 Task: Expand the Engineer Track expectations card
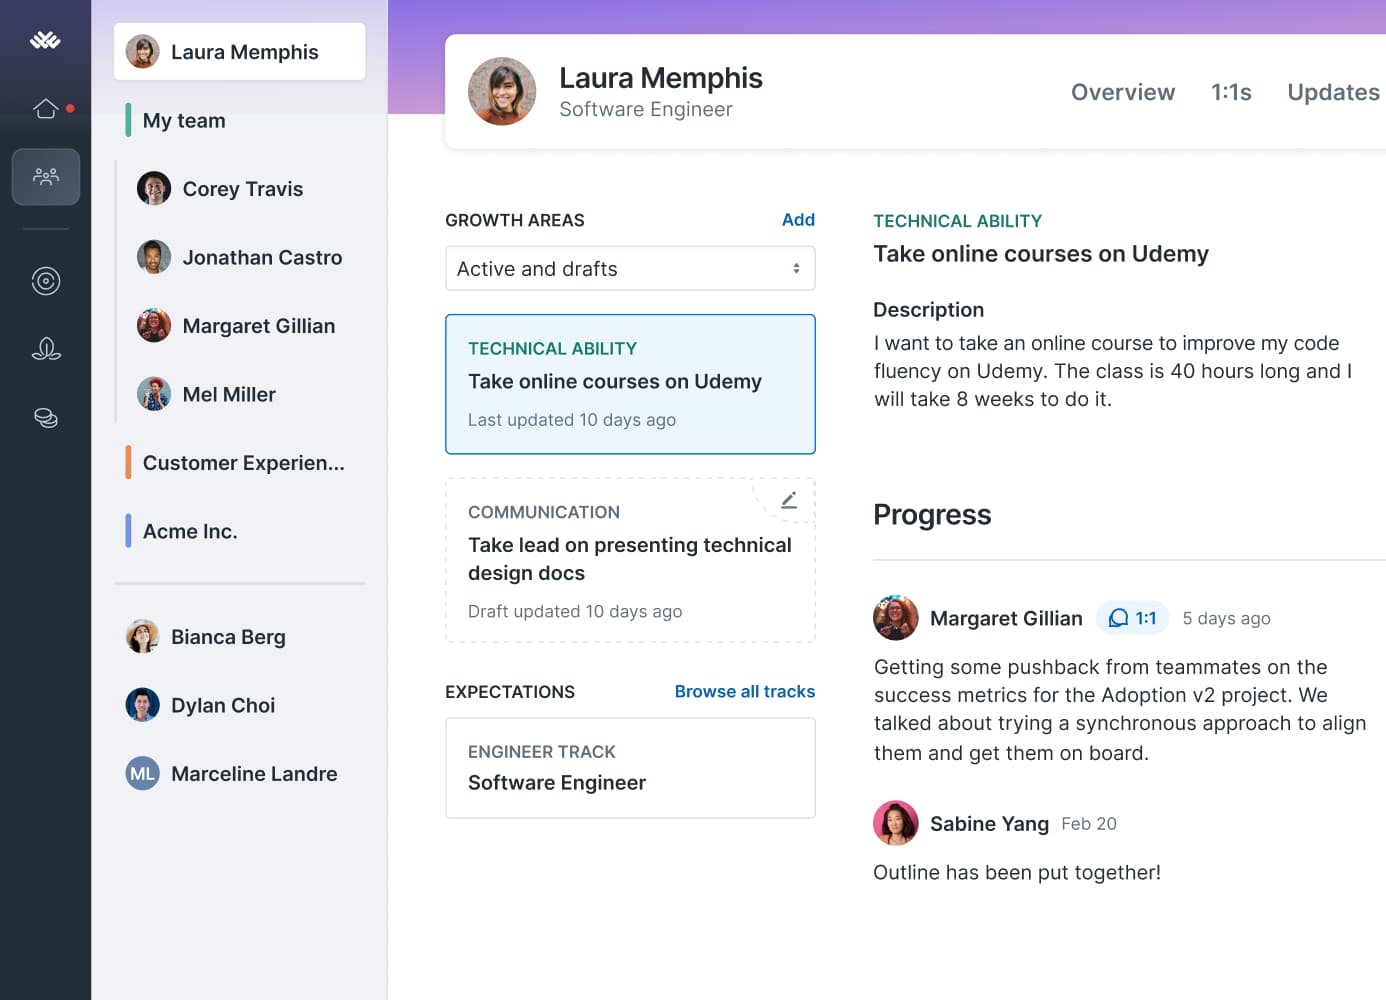pos(630,768)
